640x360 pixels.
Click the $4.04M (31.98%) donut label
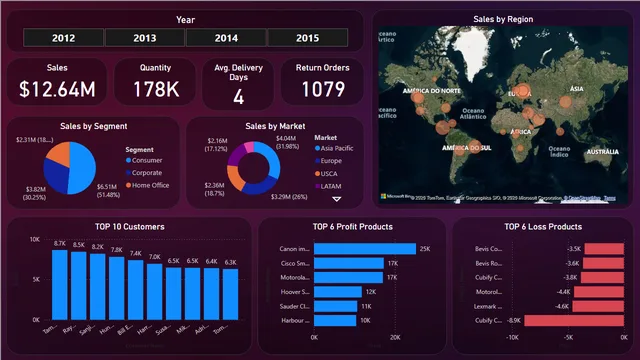point(287,142)
